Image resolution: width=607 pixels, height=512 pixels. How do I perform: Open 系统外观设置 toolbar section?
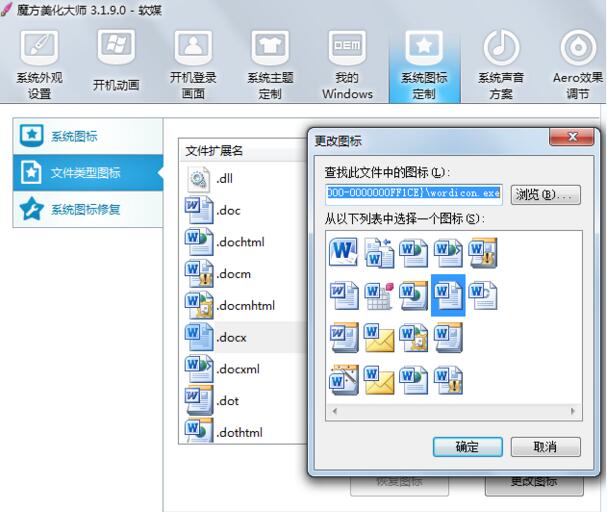(39, 65)
